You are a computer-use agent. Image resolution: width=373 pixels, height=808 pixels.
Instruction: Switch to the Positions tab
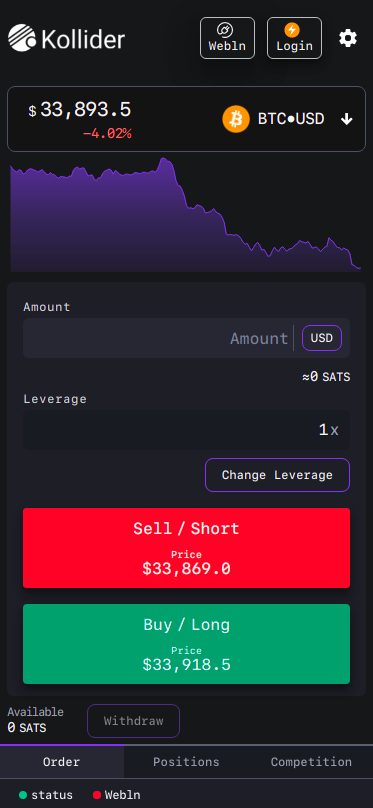[186, 762]
